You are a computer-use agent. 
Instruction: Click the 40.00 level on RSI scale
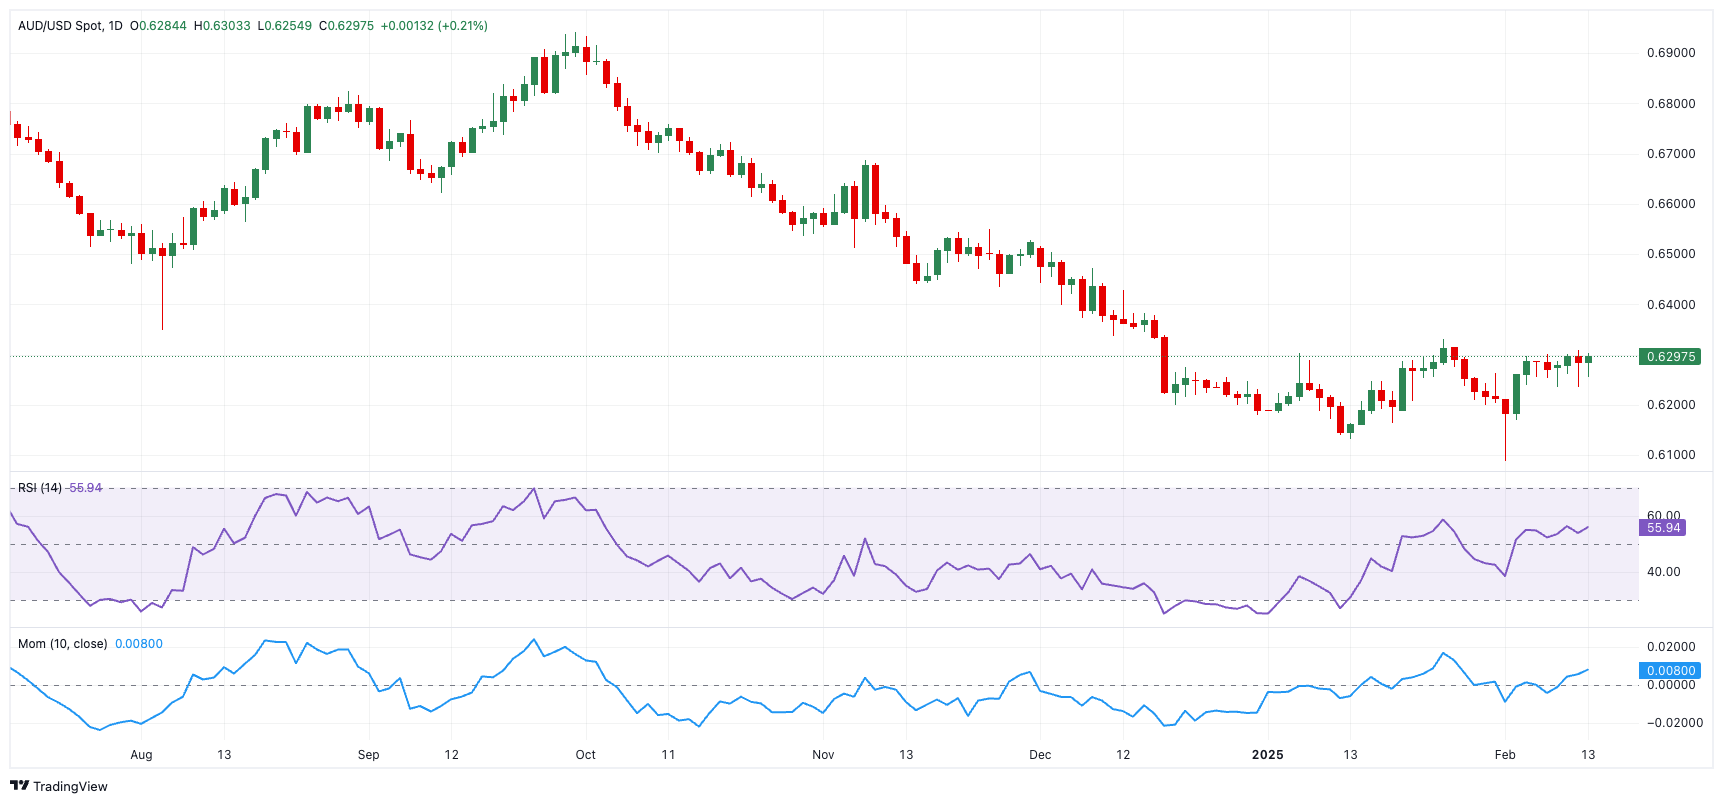tap(1664, 572)
